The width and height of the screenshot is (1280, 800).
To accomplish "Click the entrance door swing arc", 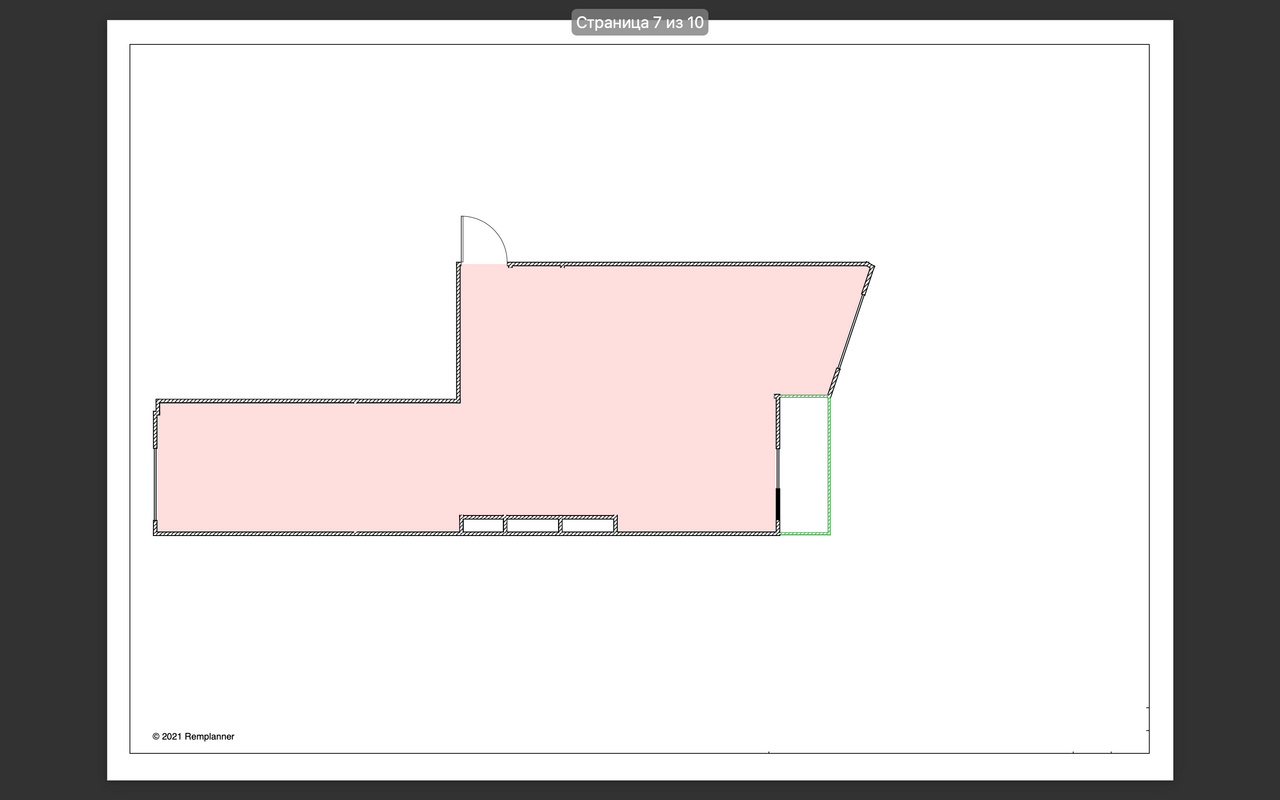I will 484,240.
